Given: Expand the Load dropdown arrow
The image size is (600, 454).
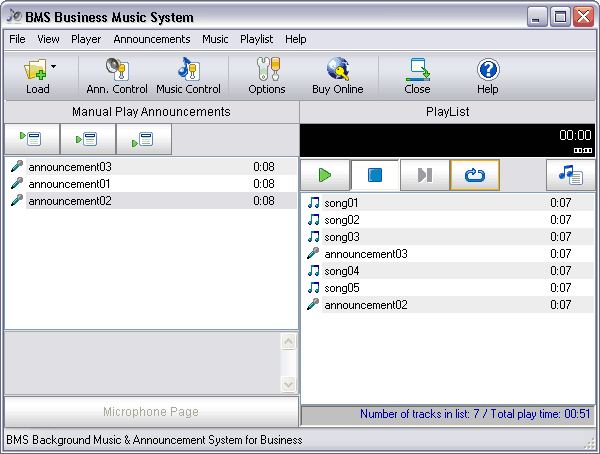Looking at the screenshot, I should (x=54, y=67).
